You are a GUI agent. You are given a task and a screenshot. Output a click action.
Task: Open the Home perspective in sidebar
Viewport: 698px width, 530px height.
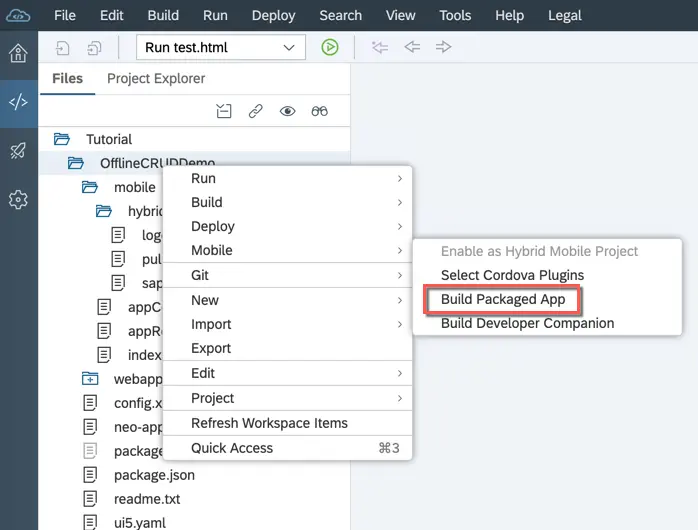tap(18, 53)
